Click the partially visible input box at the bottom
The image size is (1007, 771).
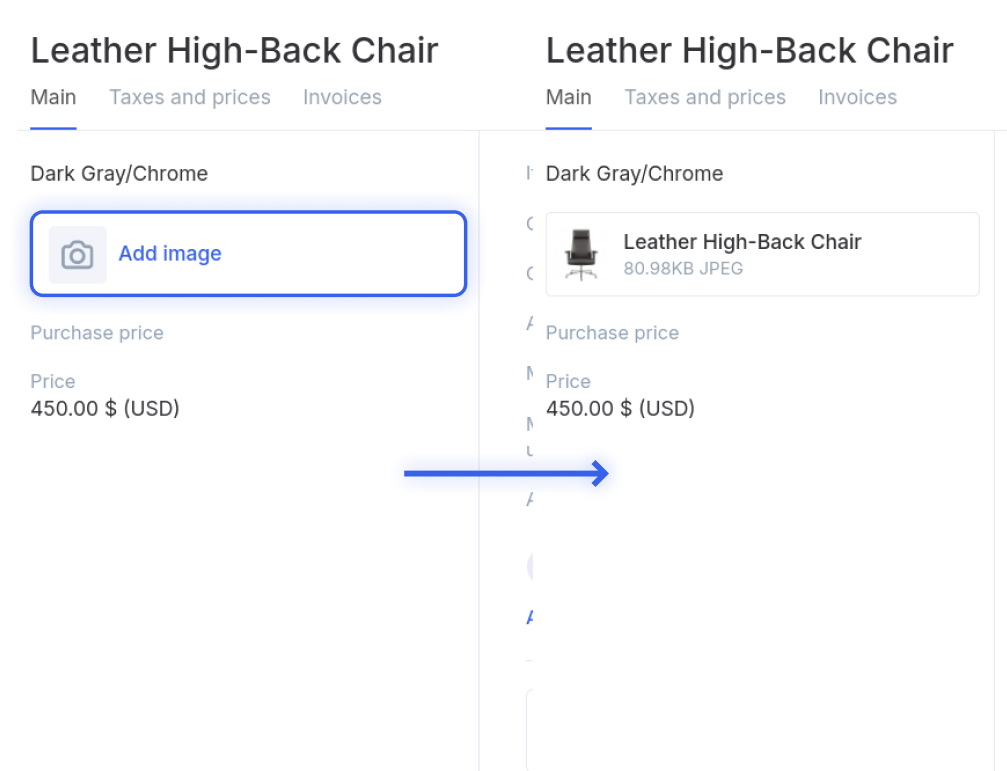(x=530, y=730)
